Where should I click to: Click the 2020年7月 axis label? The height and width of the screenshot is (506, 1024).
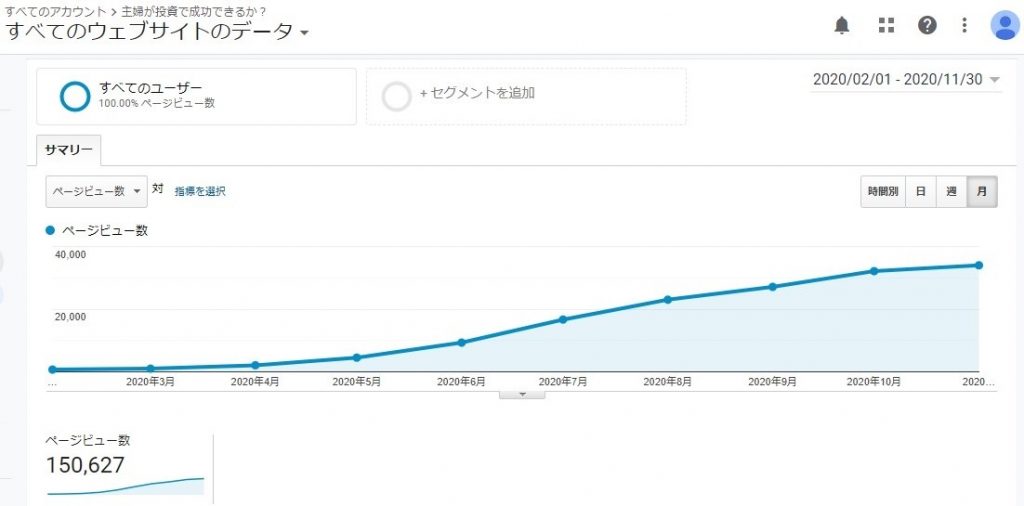coord(563,381)
